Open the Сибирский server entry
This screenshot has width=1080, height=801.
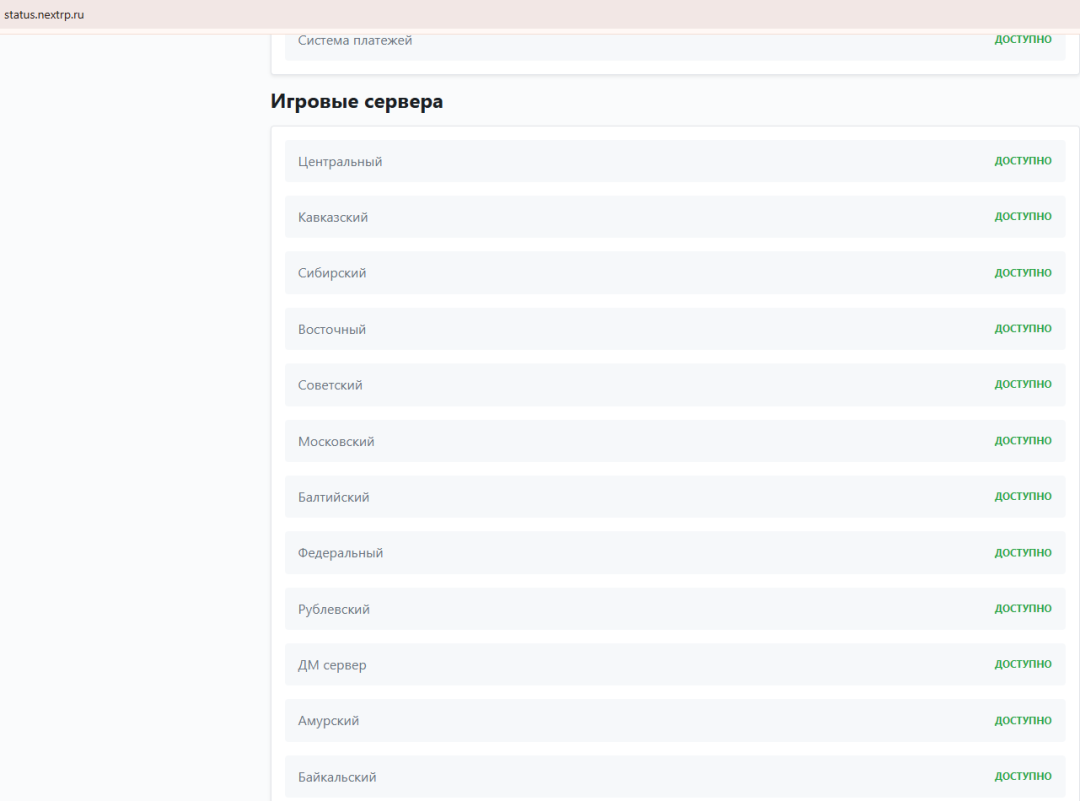point(332,274)
